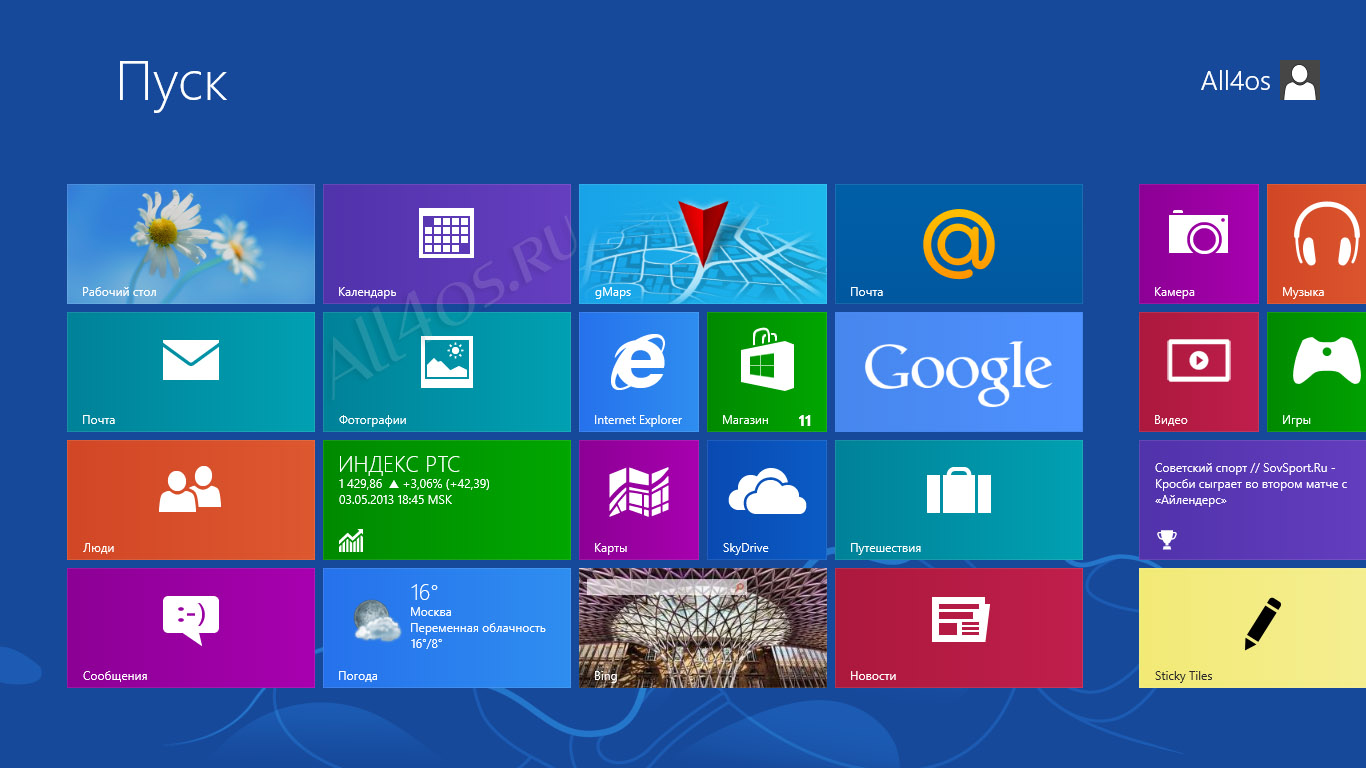
Task: Open the Видео video tile
Action: (x=1199, y=372)
